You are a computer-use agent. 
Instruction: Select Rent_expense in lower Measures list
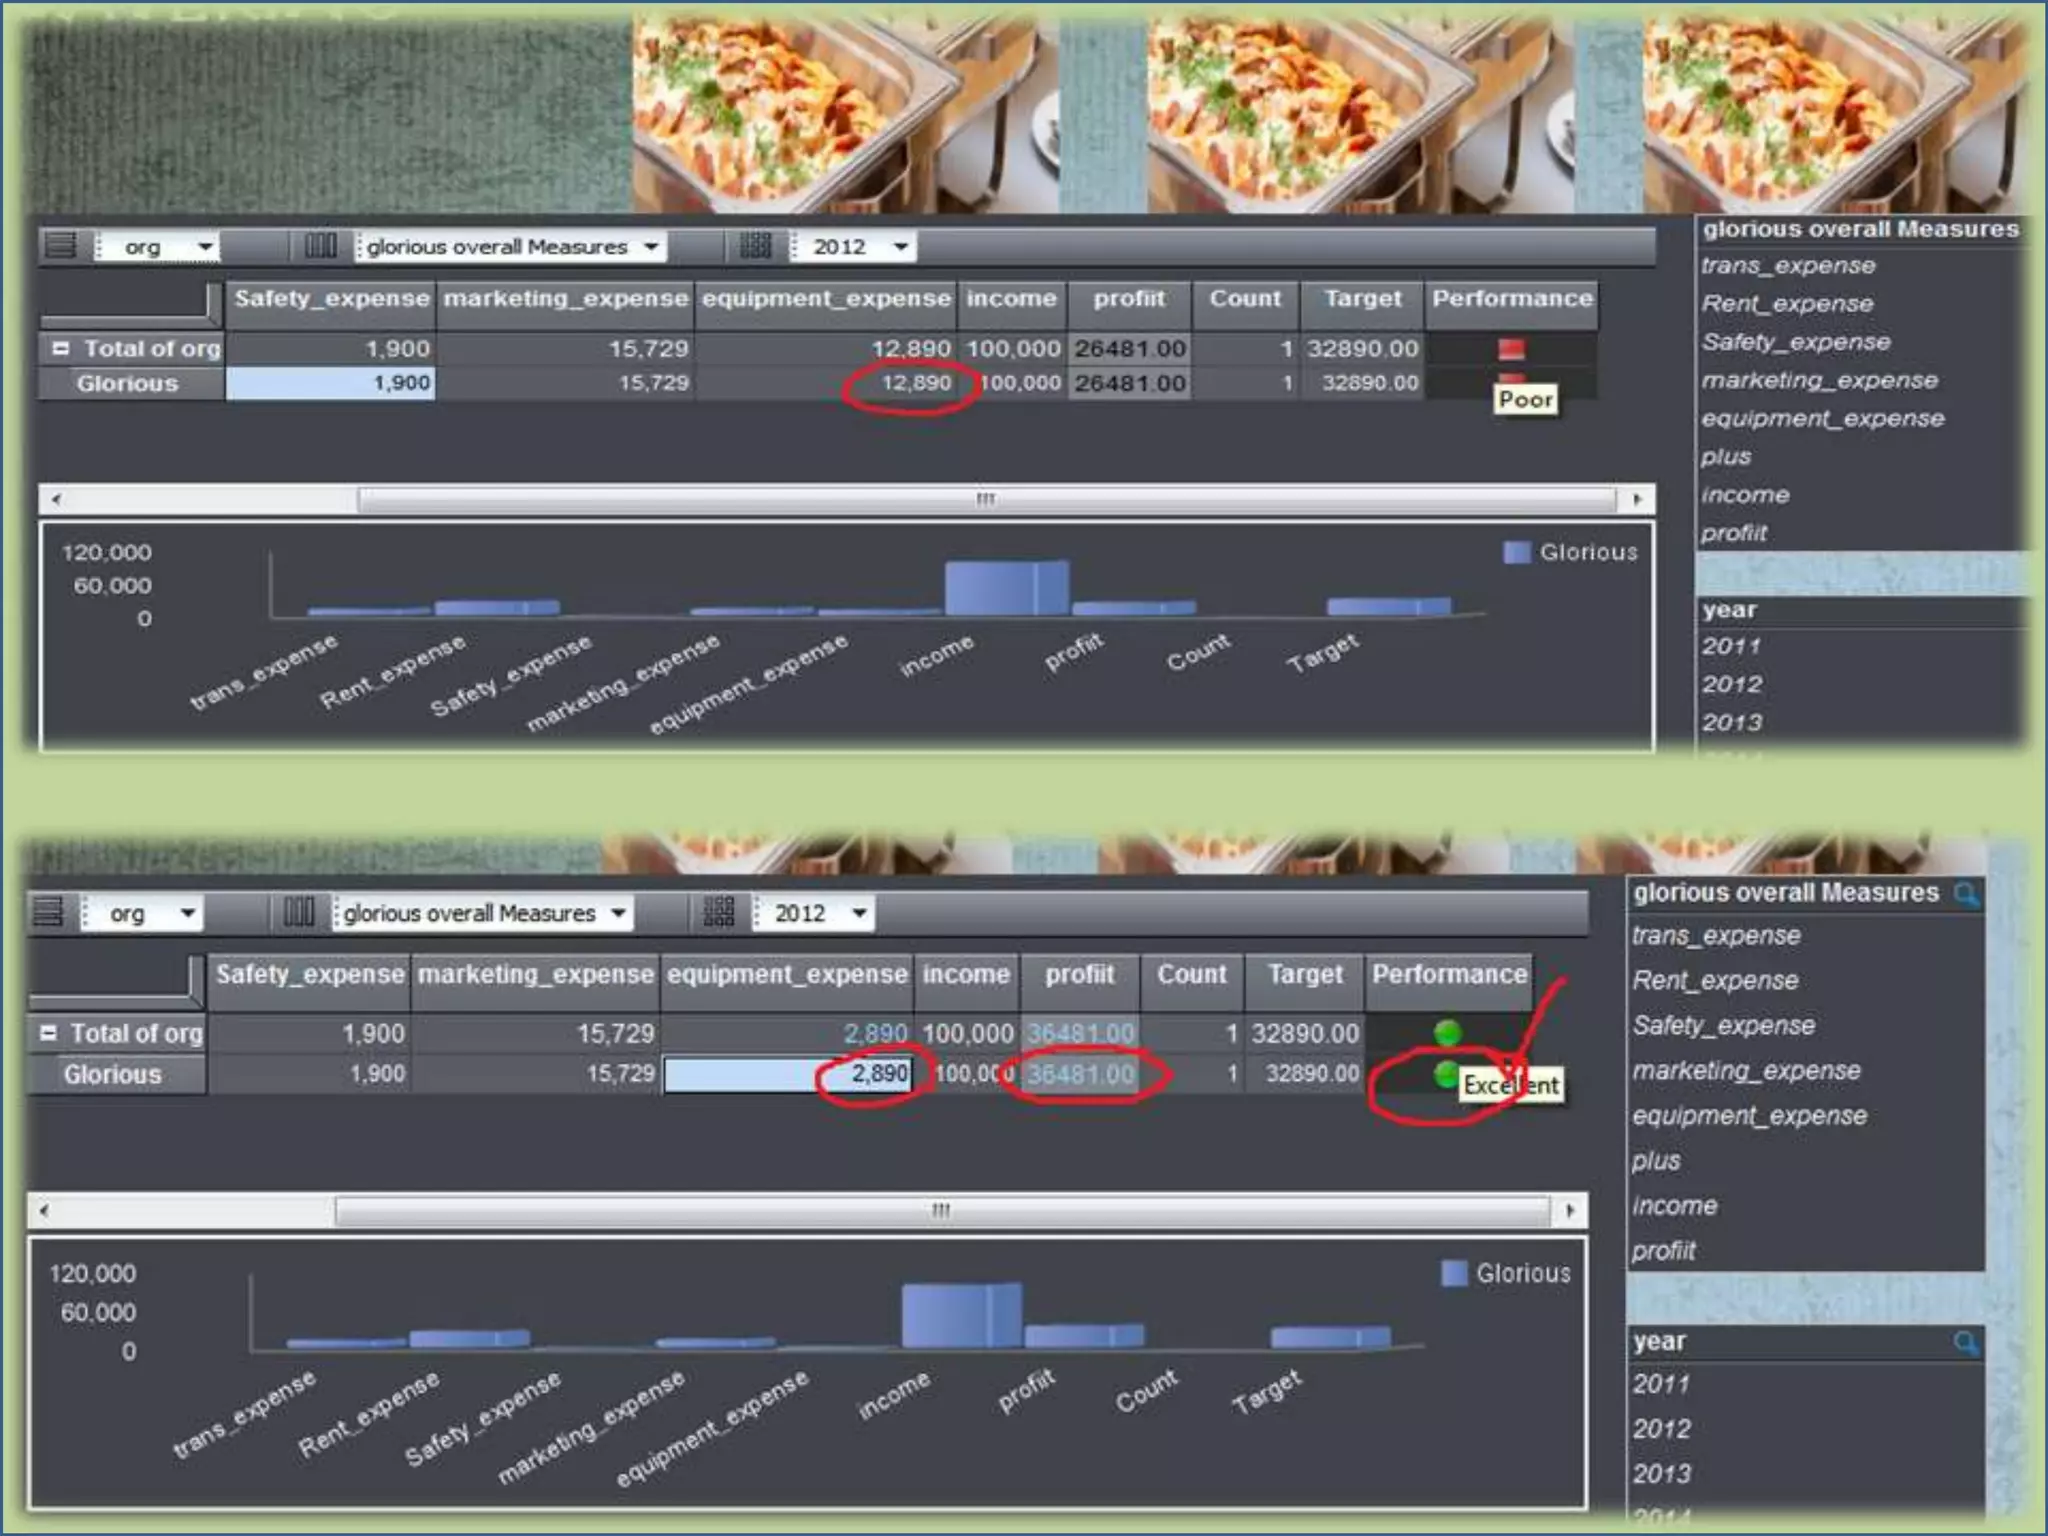click(x=1715, y=981)
